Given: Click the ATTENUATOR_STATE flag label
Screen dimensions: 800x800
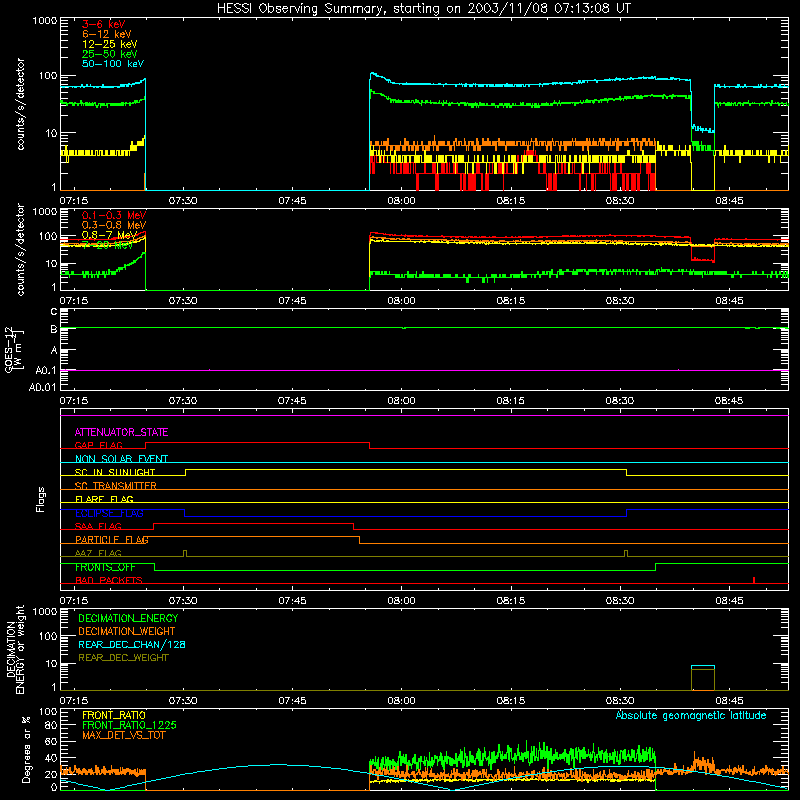Looking at the screenshot, I should point(121,432).
